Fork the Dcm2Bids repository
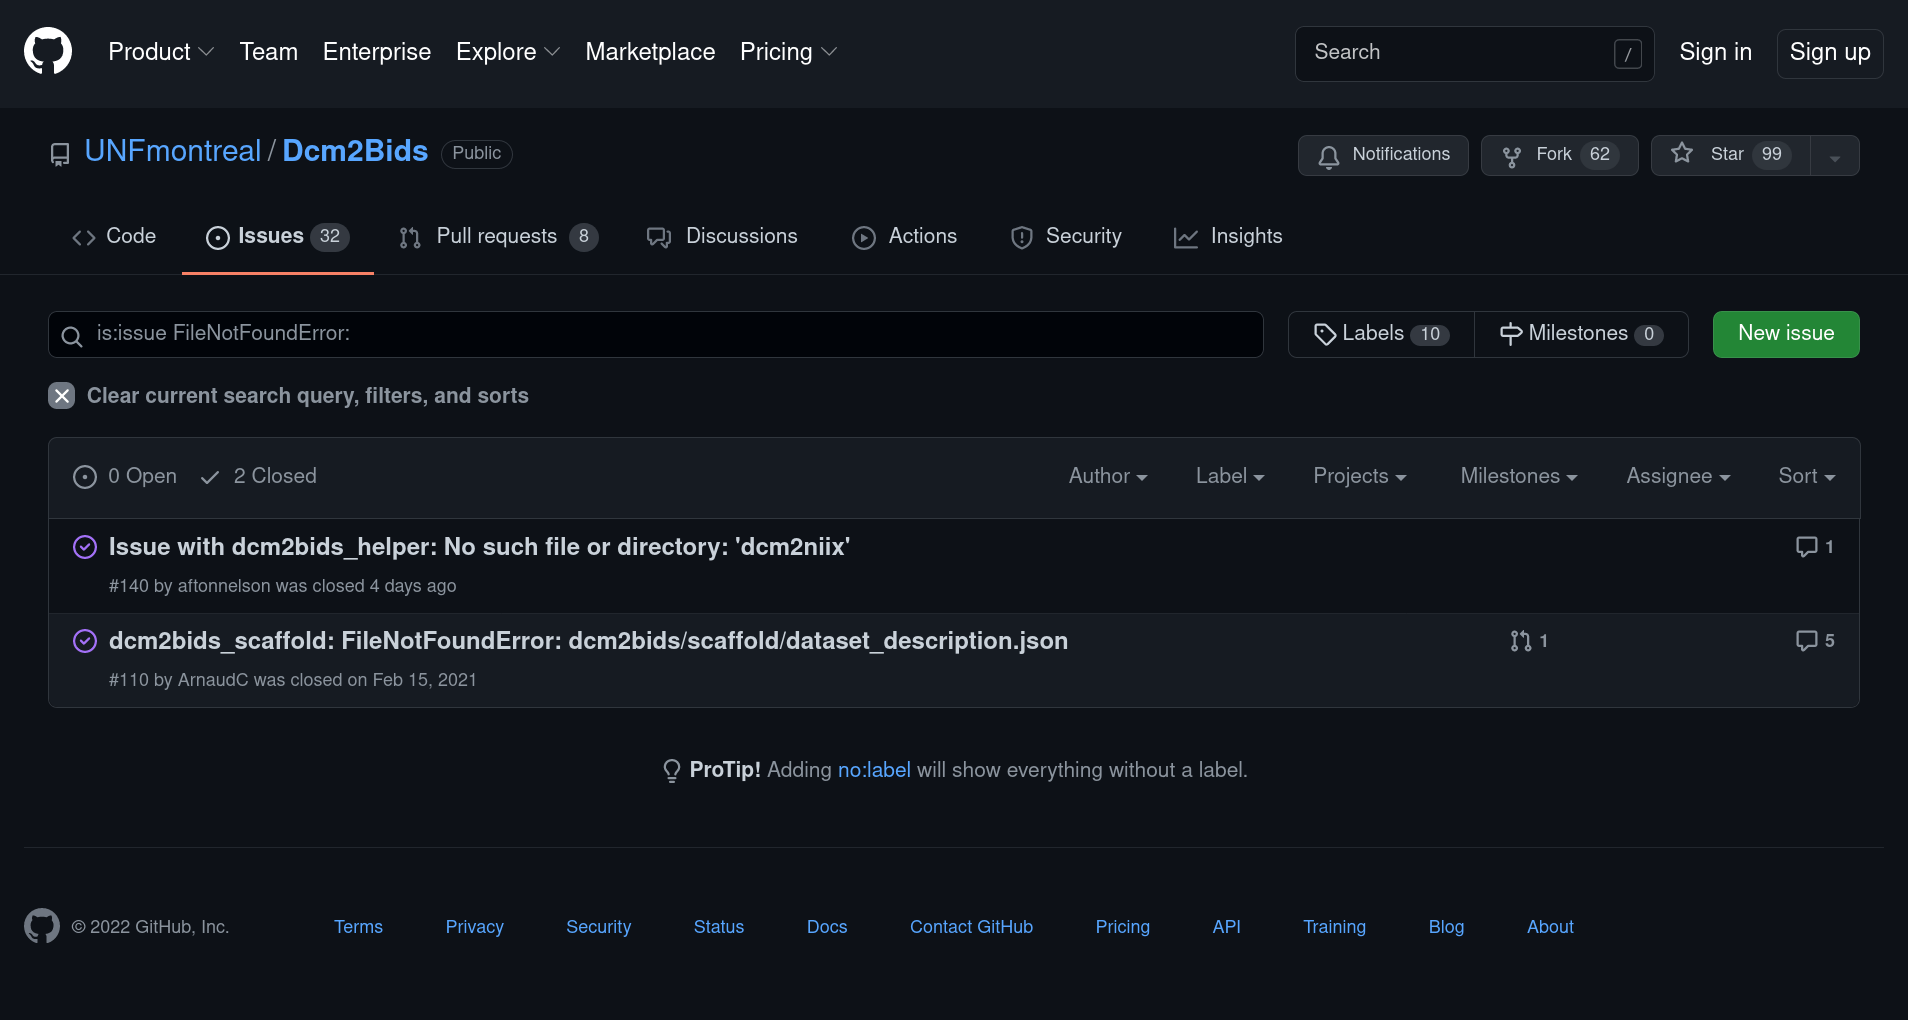 tap(1558, 155)
